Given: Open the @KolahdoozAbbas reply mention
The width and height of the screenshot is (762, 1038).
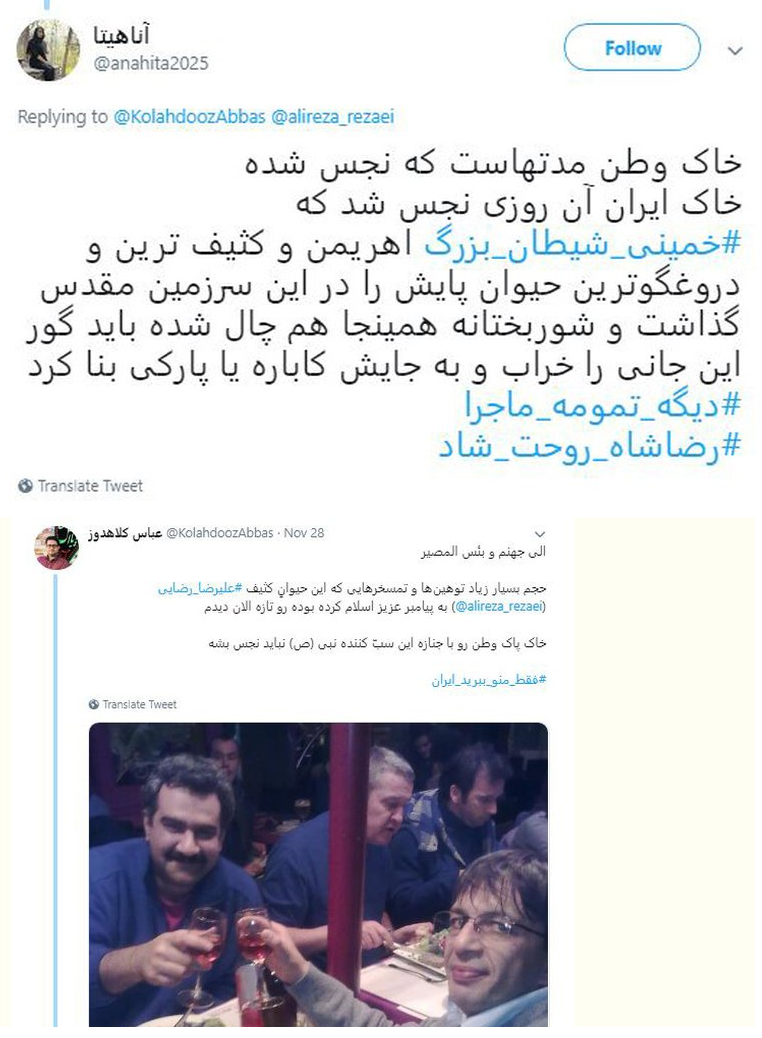Looking at the screenshot, I should (x=189, y=117).
